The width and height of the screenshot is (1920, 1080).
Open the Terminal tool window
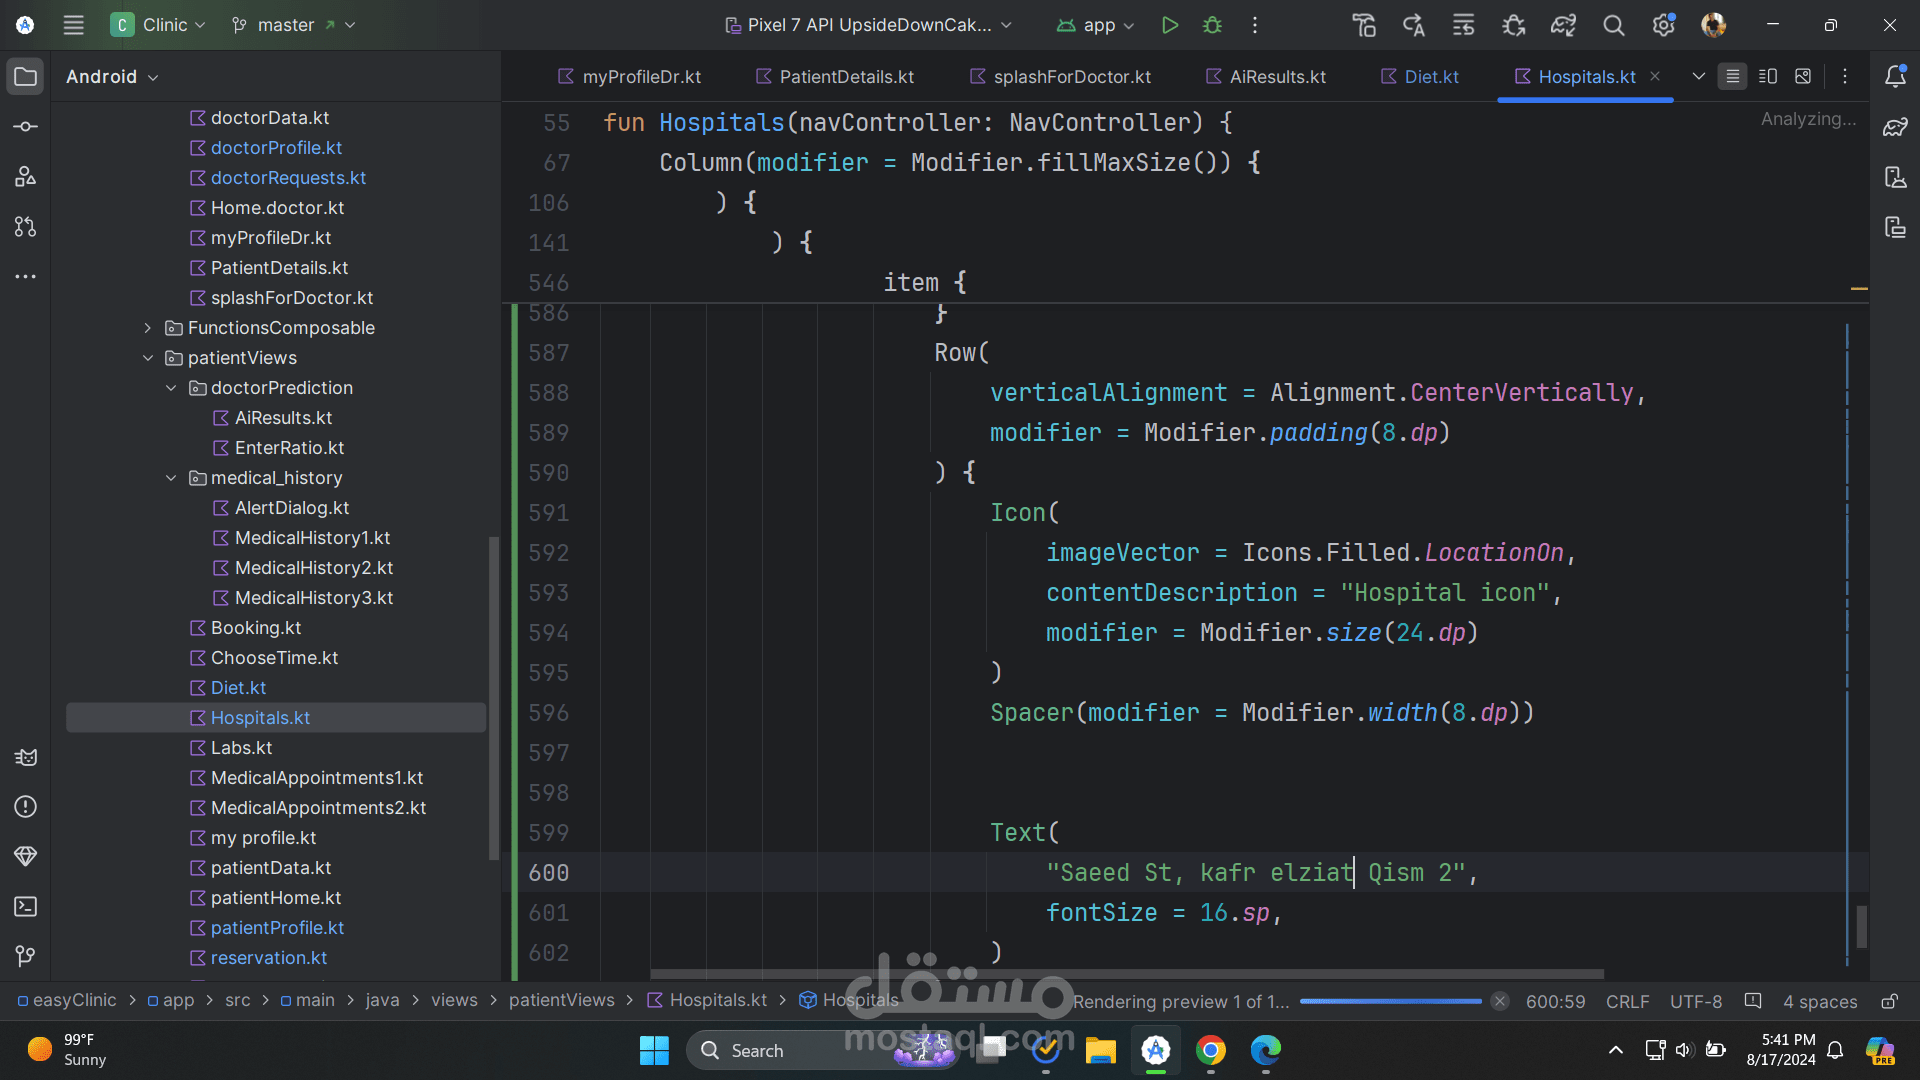(x=26, y=907)
